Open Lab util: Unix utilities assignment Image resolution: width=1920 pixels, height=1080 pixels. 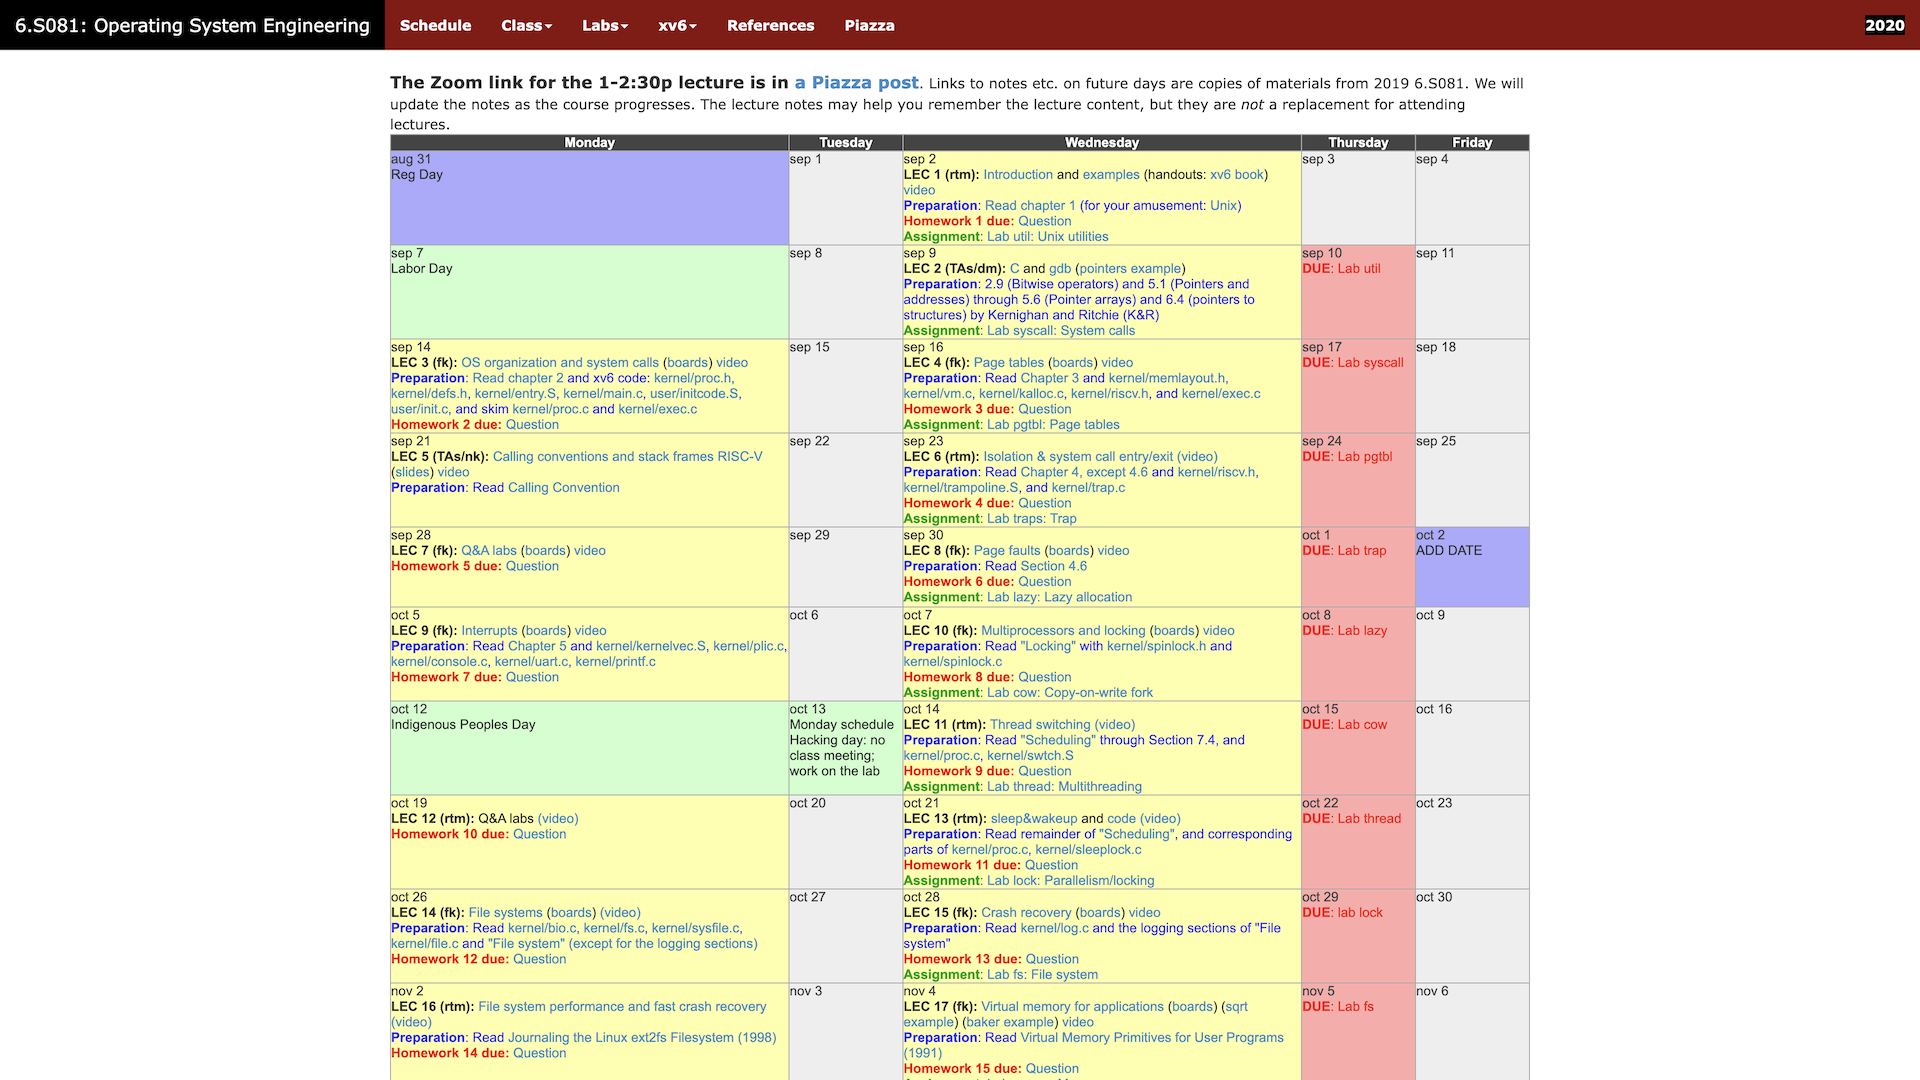point(1047,237)
